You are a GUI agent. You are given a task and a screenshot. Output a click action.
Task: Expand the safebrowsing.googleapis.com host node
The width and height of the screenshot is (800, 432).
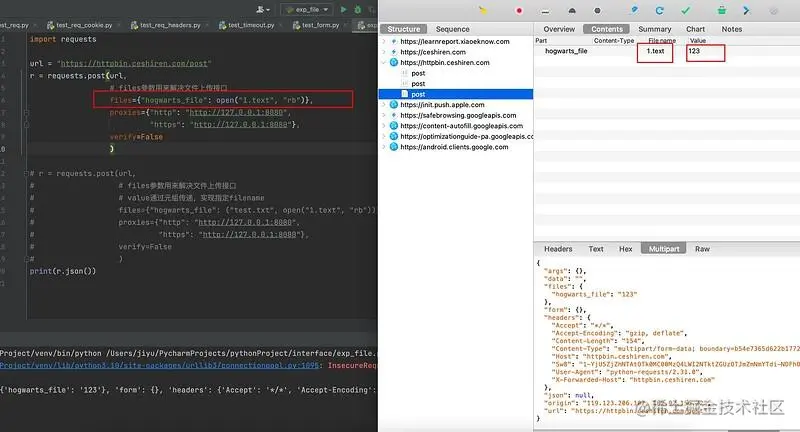(x=384, y=115)
